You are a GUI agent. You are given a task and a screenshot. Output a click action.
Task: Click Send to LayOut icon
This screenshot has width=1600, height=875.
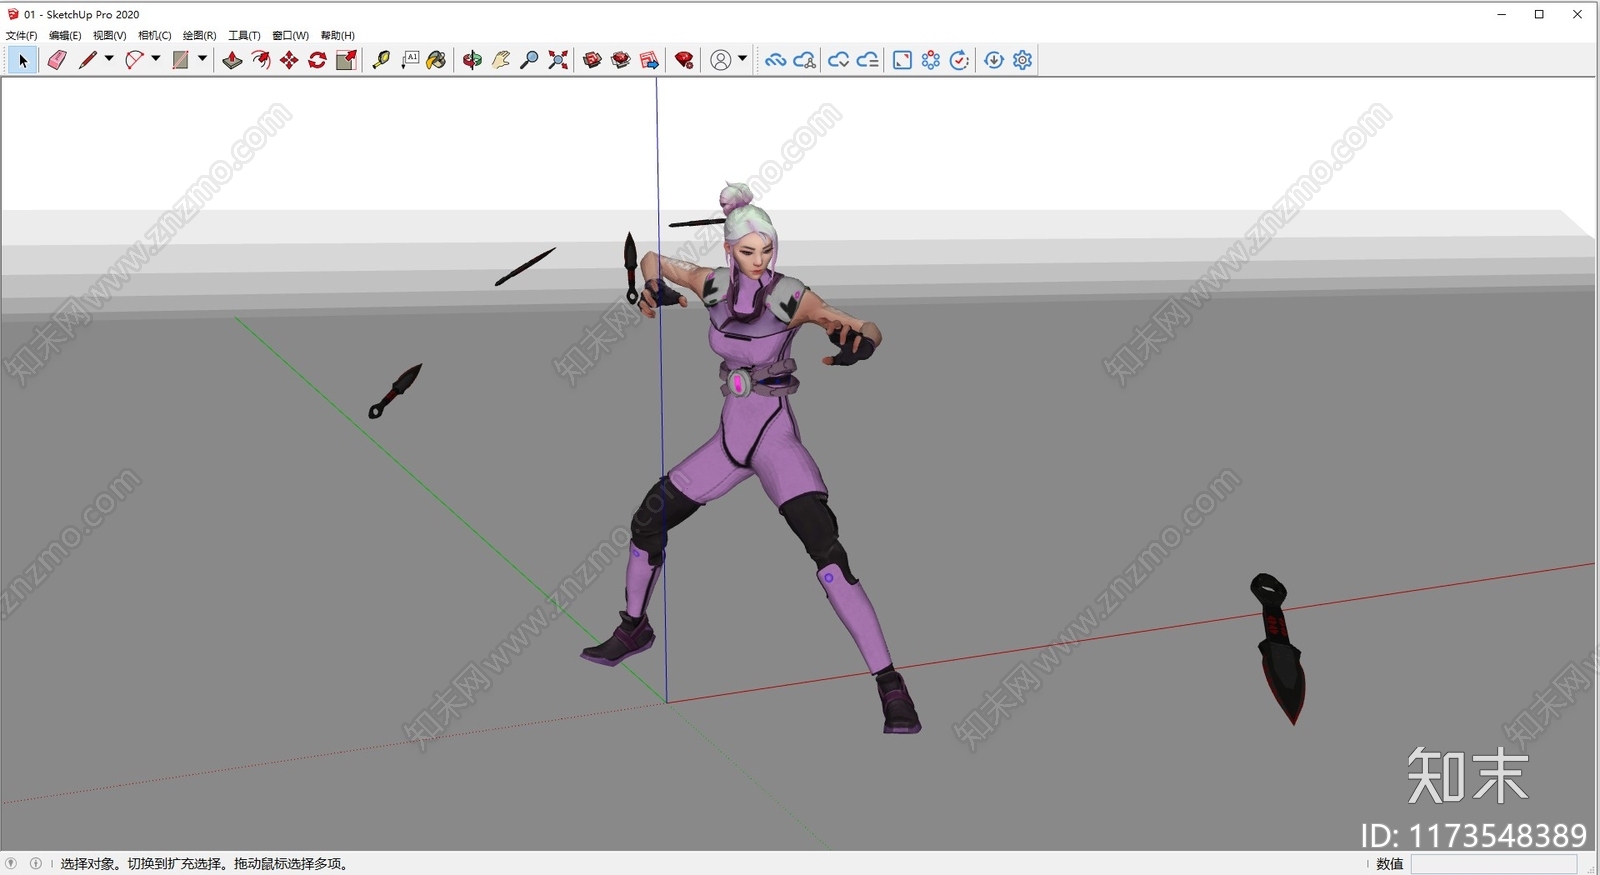649,60
